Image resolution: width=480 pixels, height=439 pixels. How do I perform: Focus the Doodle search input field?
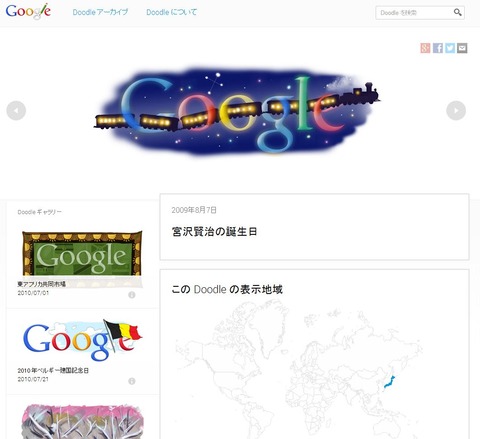pyautogui.click(x=415, y=13)
